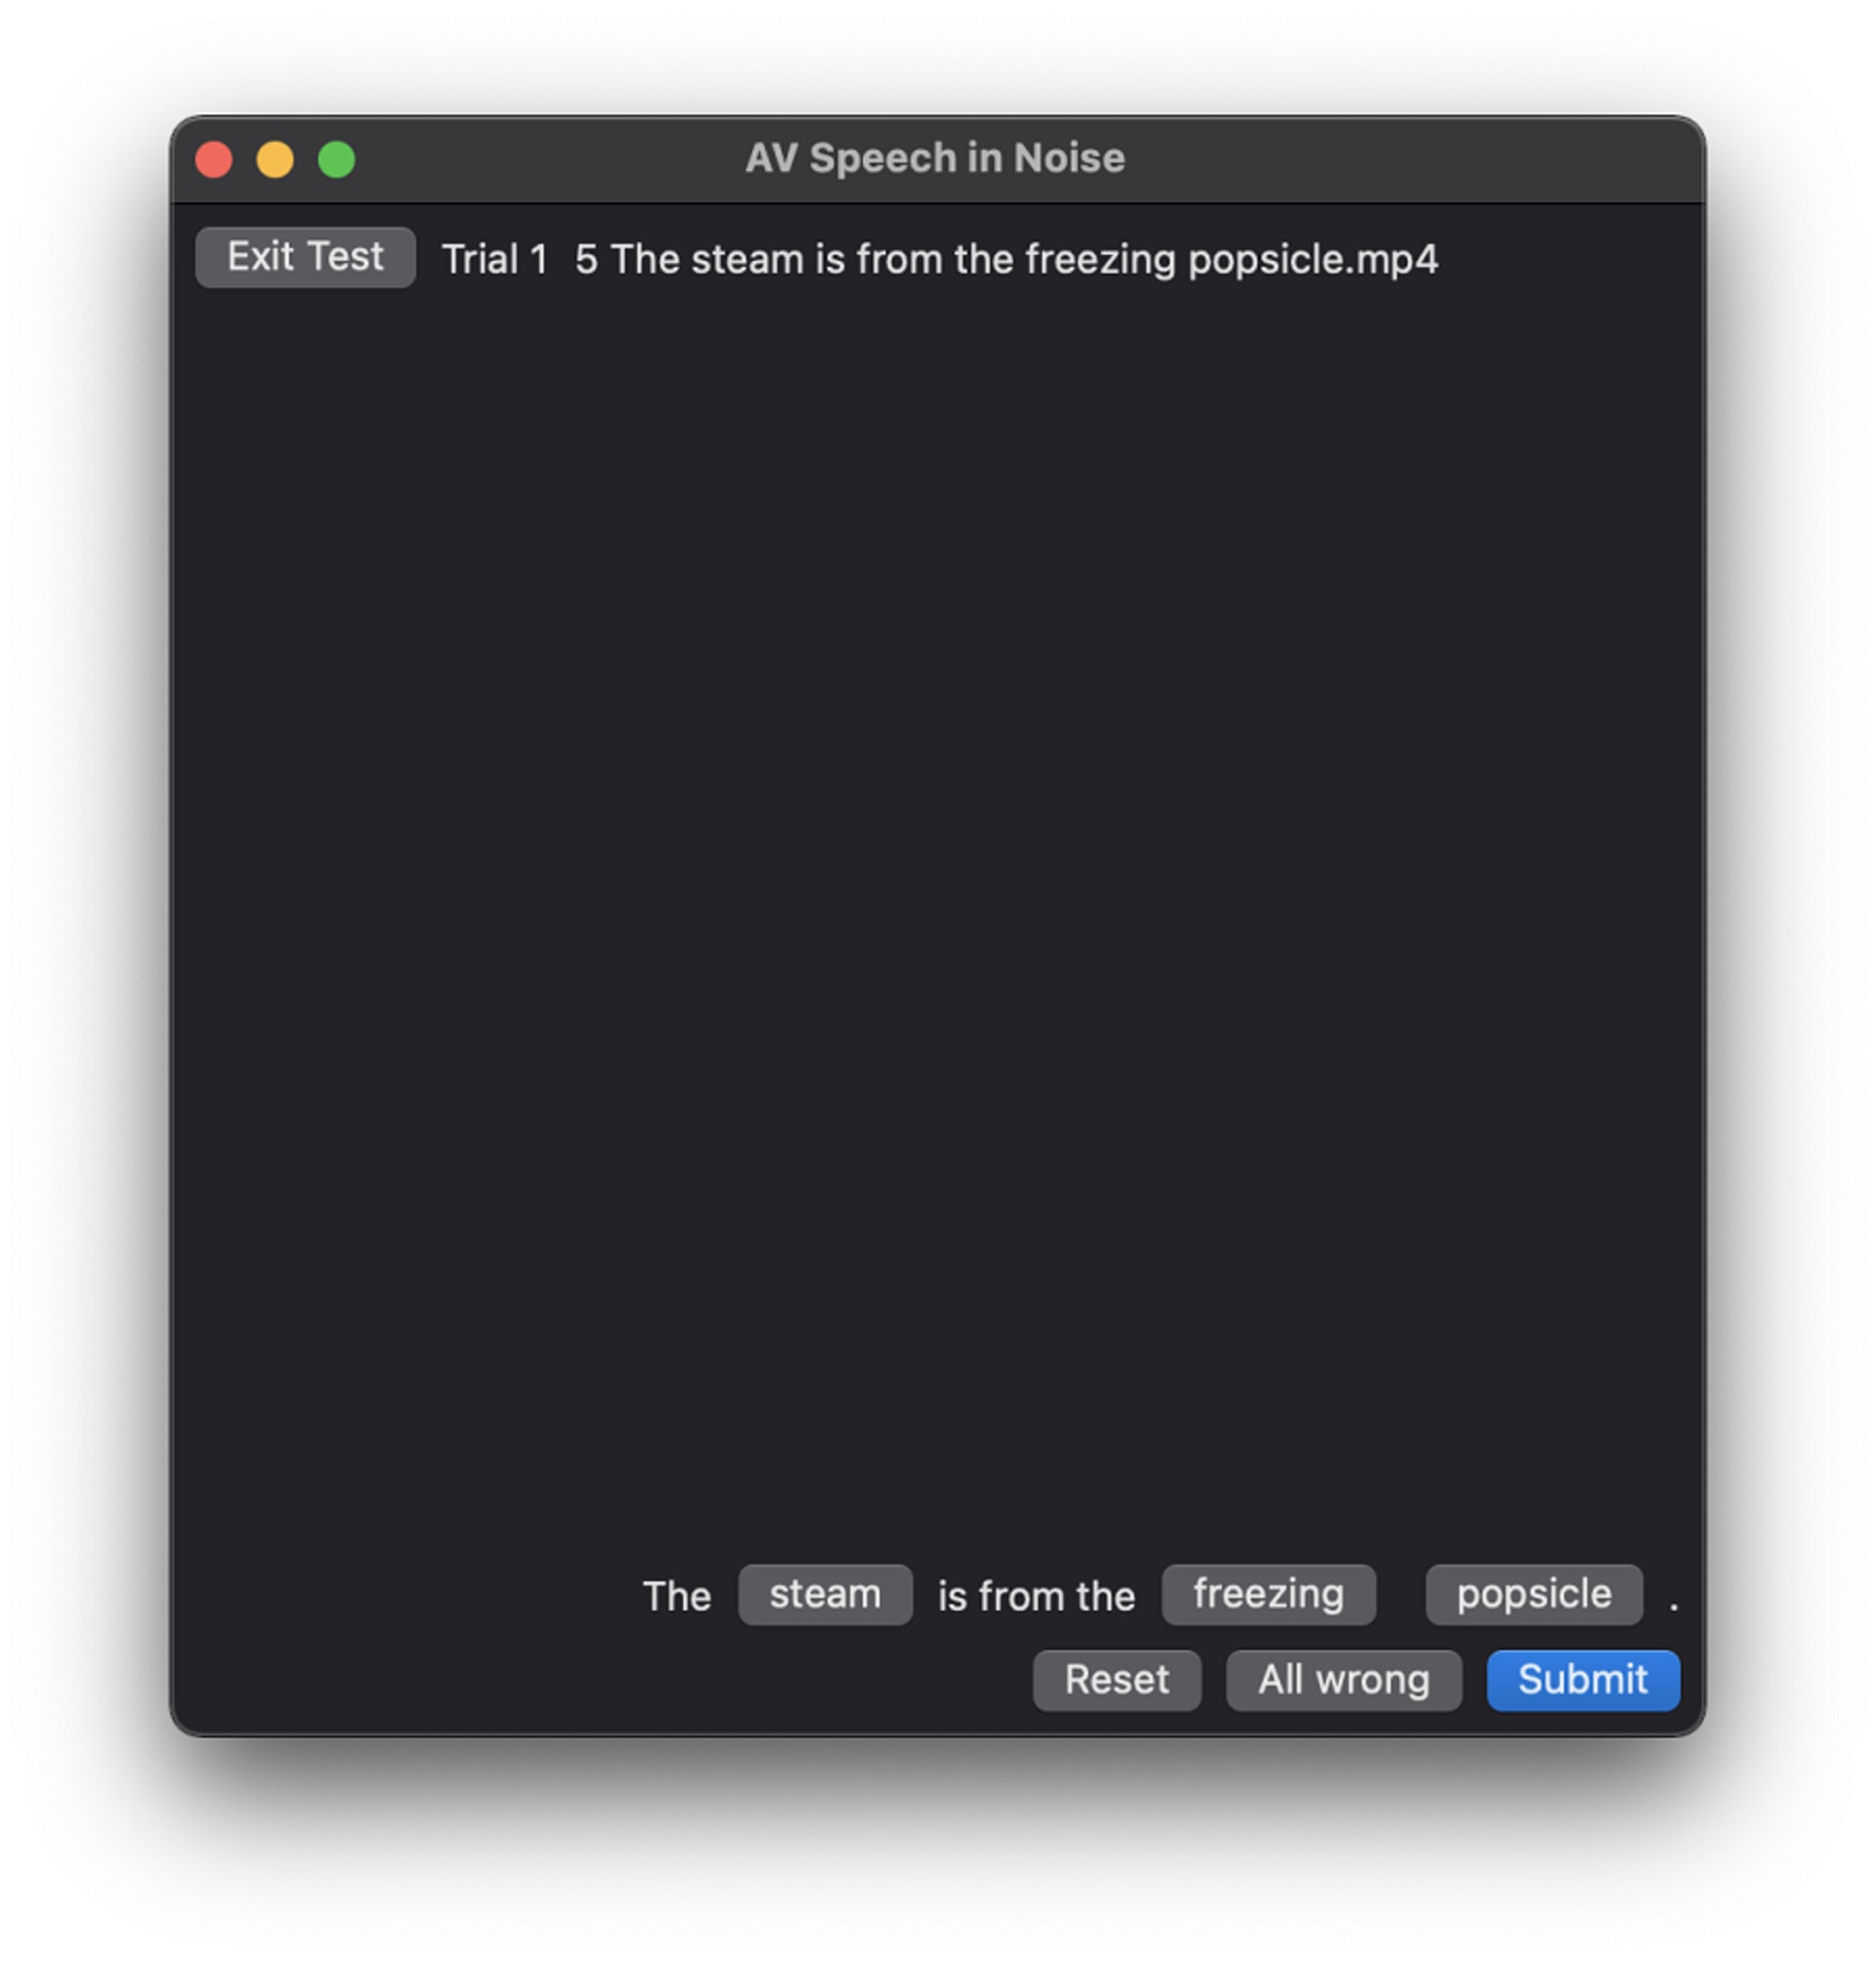Click the gap between freezing and popsicle

click(1401, 1594)
